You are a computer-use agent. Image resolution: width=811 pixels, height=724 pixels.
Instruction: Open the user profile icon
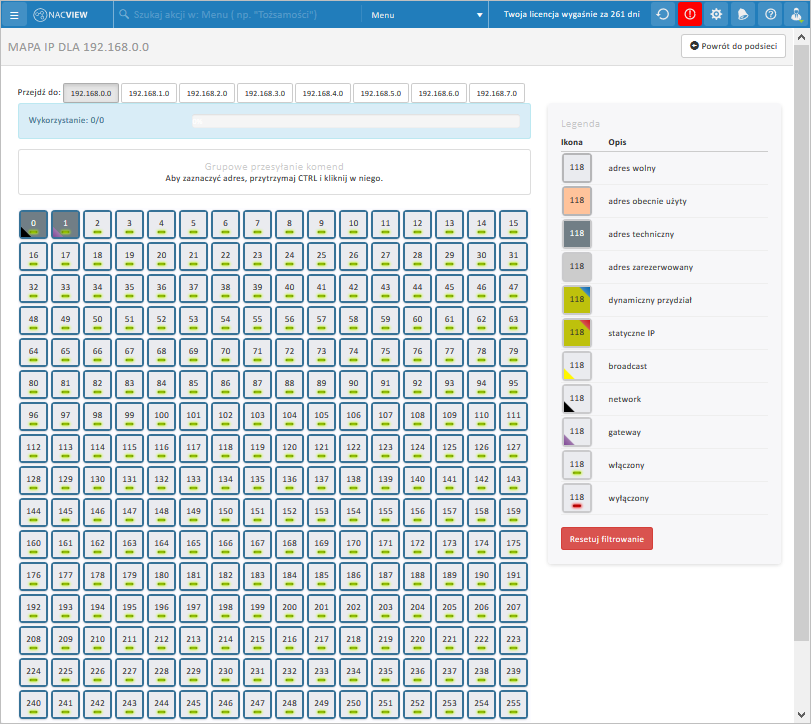[x=797, y=15]
